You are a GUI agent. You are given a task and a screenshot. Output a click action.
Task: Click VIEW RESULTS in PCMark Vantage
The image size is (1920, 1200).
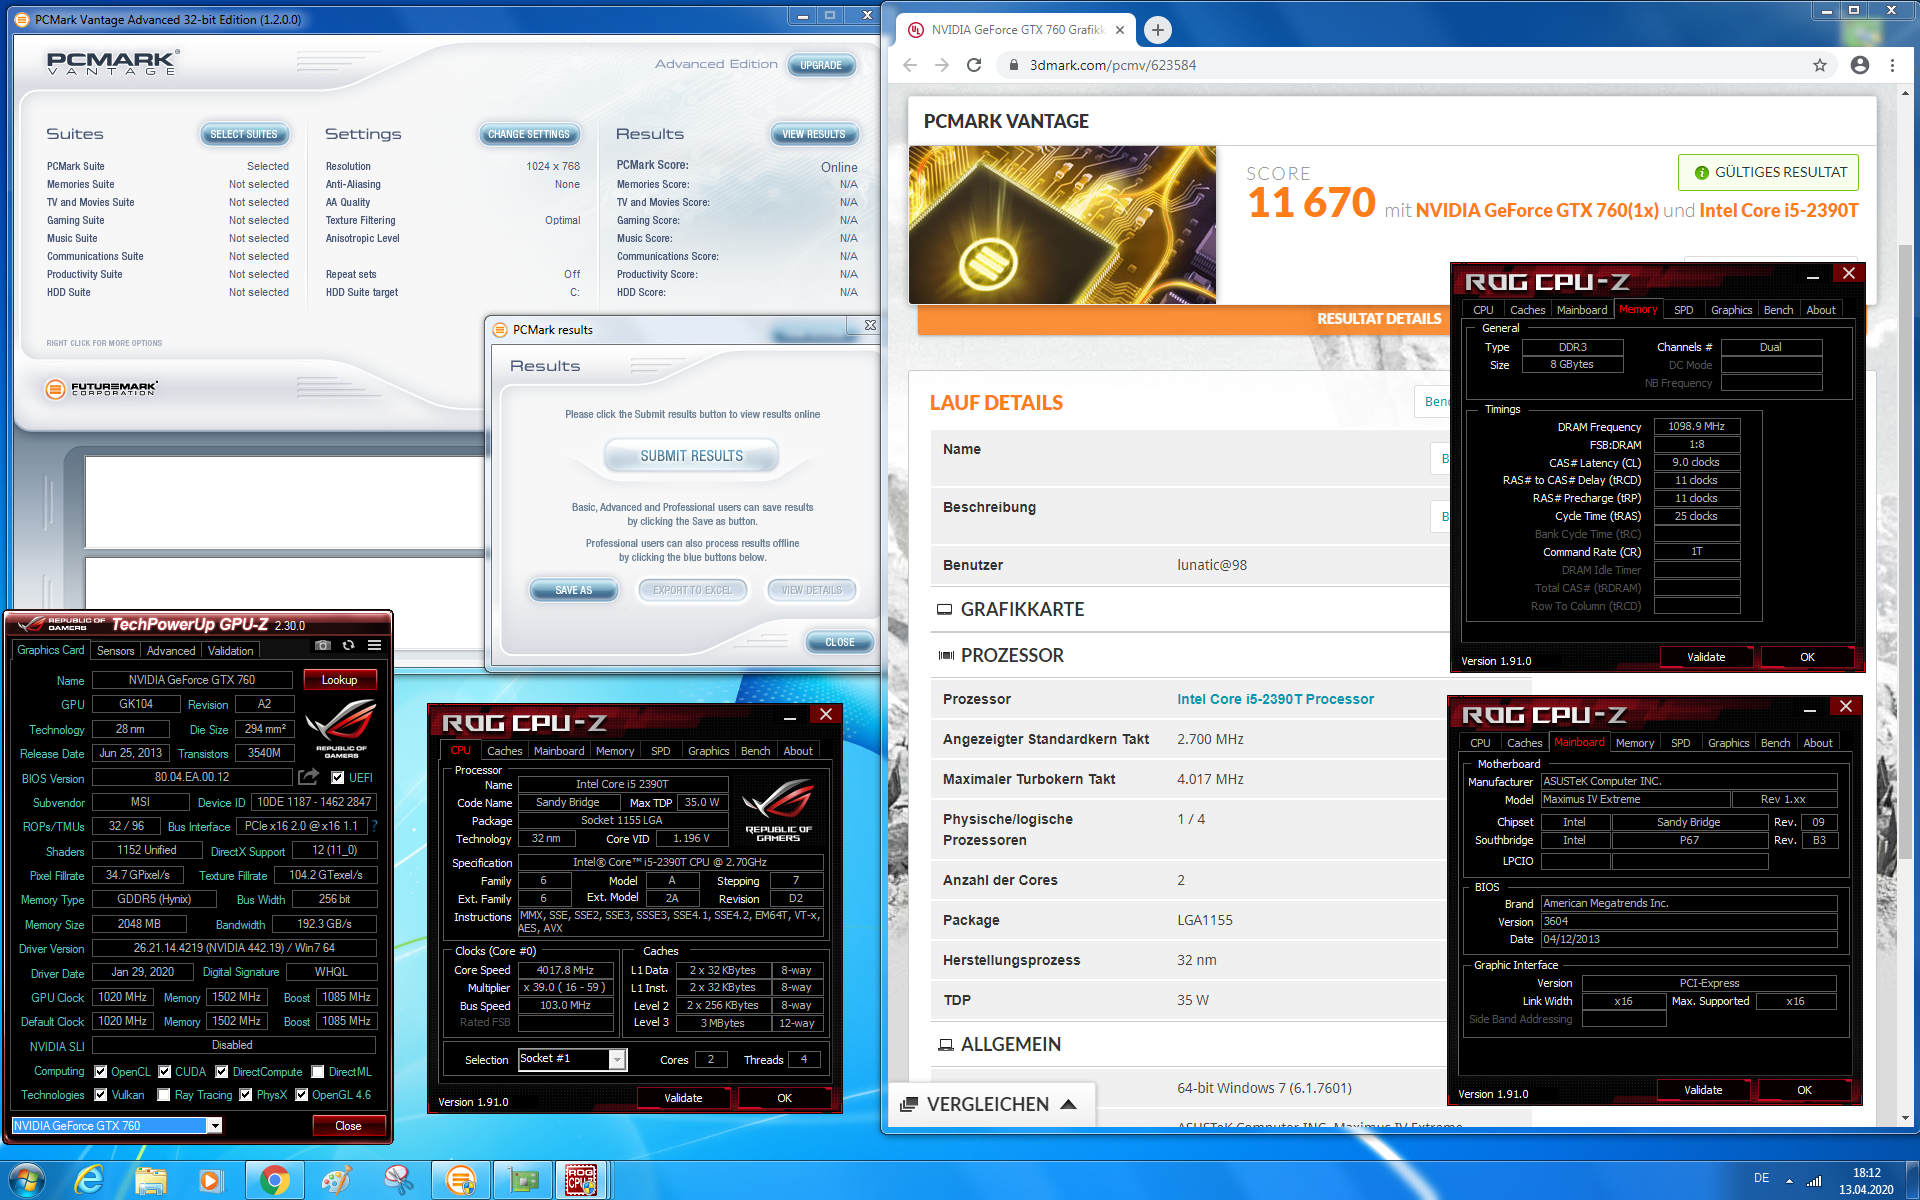point(814,134)
